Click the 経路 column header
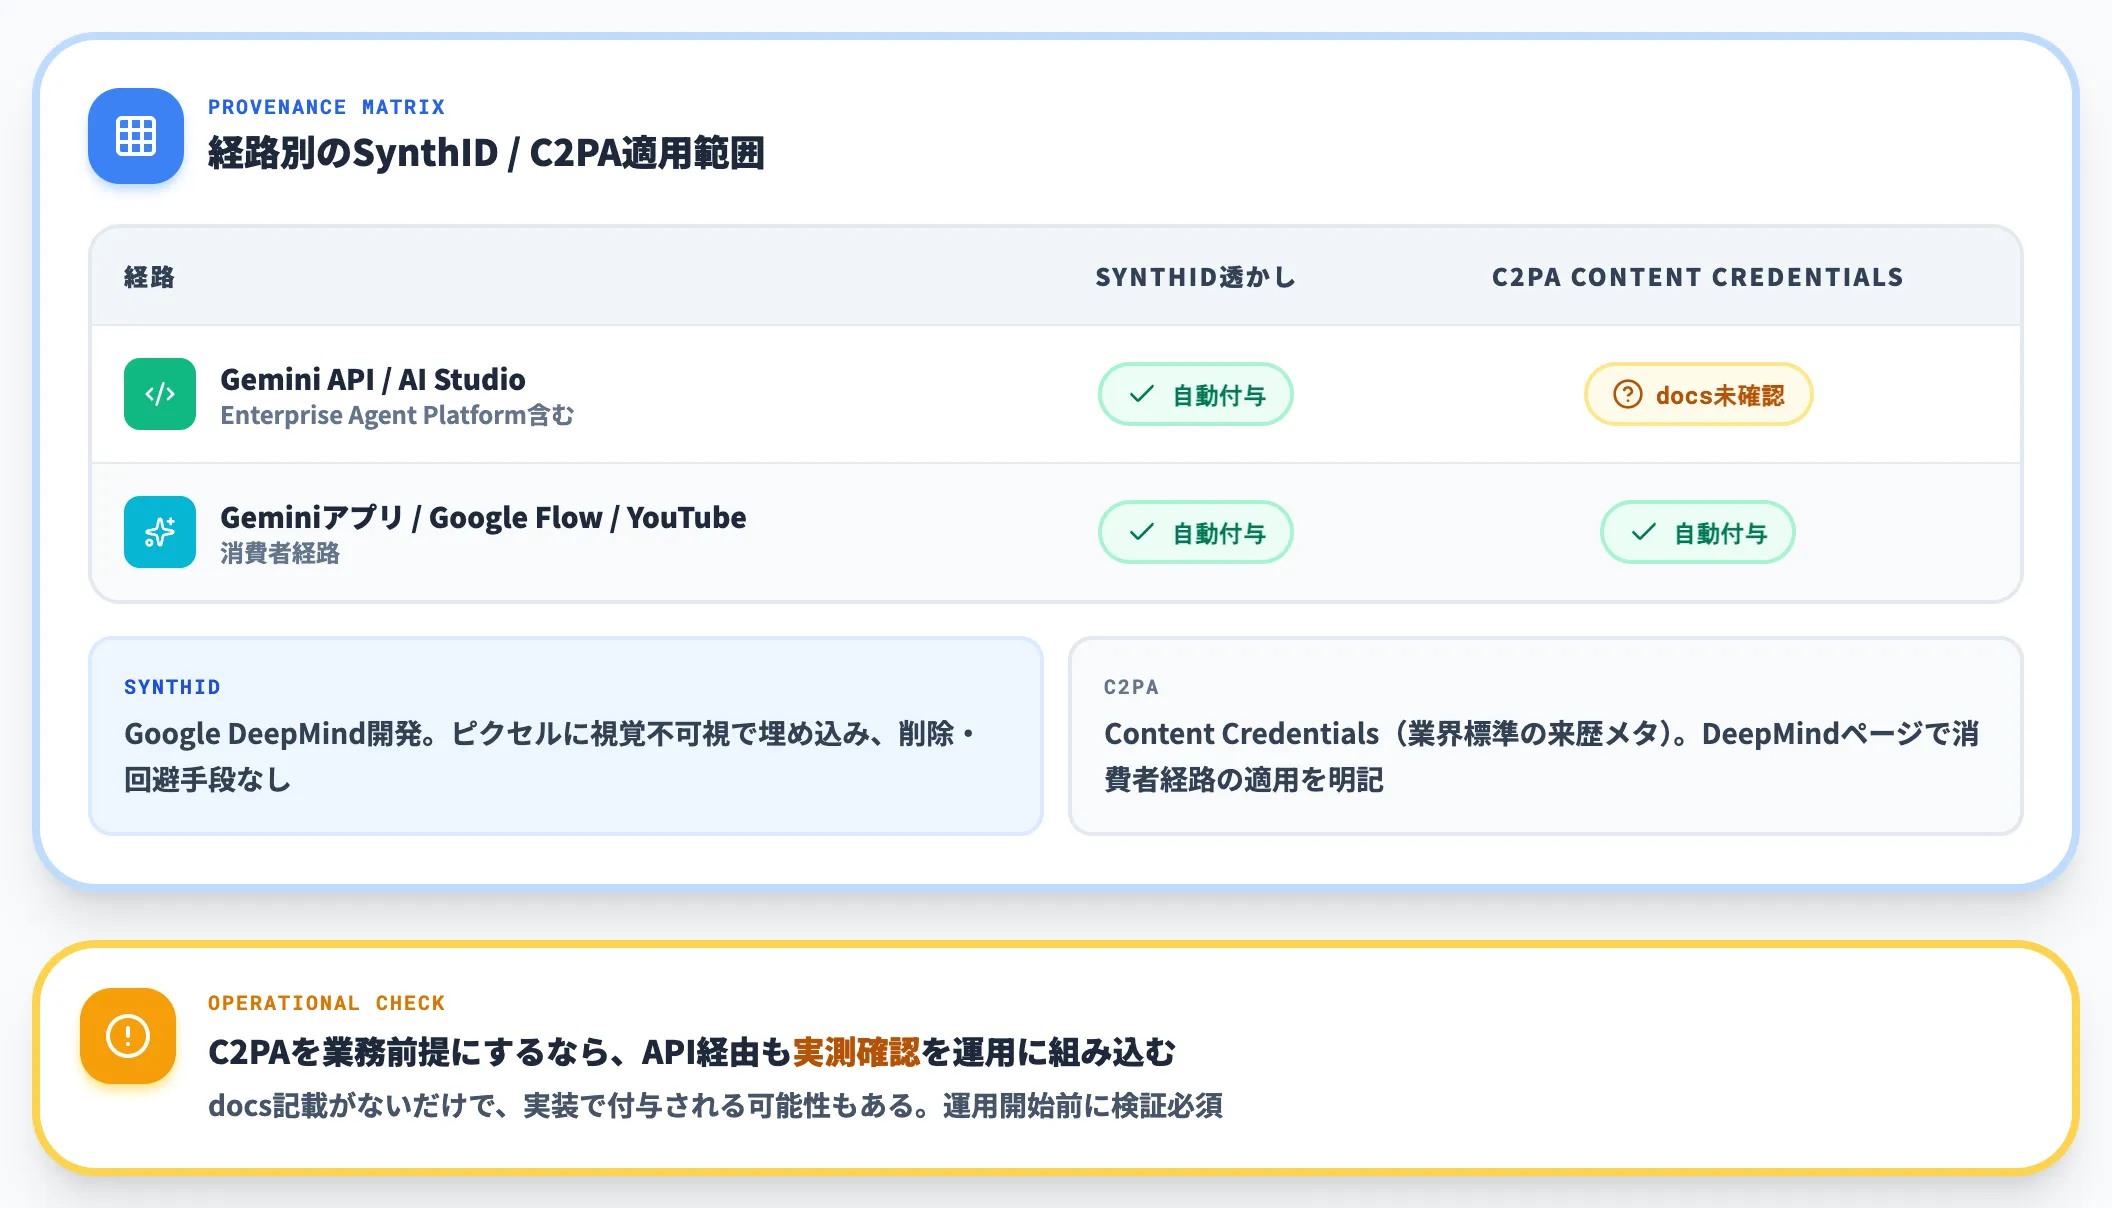The height and width of the screenshot is (1208, 2112). coord(149,277)
